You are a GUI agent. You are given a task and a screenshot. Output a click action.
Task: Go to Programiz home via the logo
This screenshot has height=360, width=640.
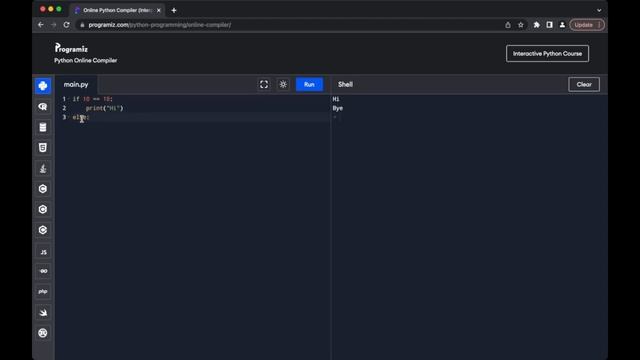click(x=71, y=48)
